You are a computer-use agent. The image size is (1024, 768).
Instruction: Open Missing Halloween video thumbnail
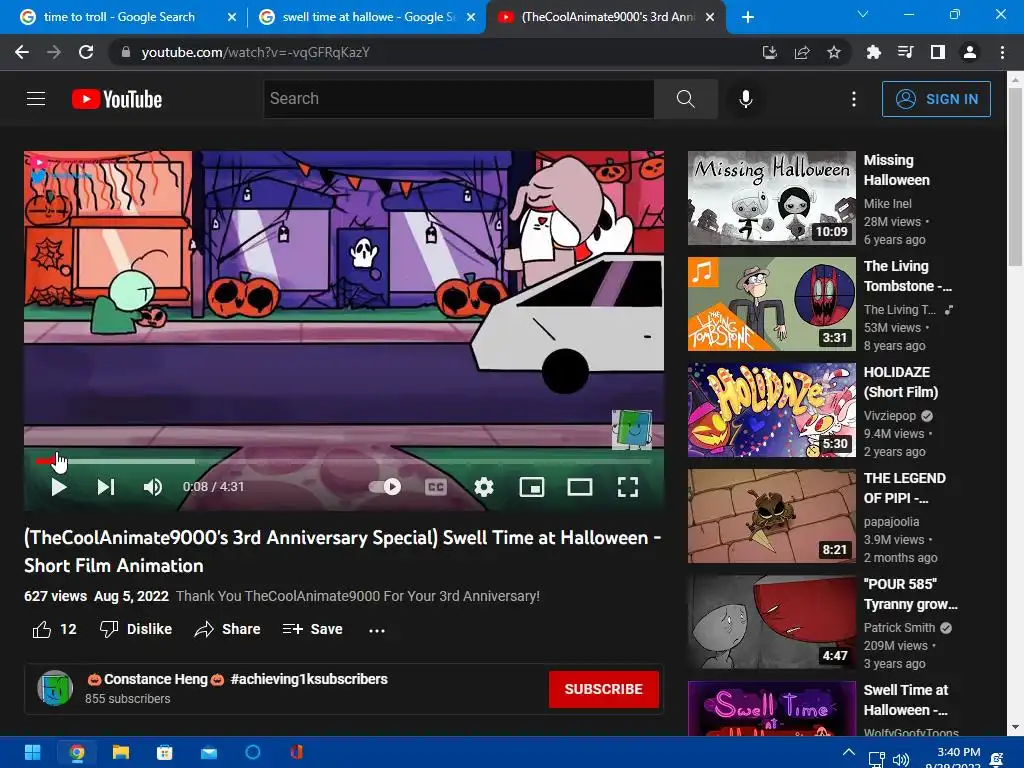pyautogui.click(x=772, y=198)
